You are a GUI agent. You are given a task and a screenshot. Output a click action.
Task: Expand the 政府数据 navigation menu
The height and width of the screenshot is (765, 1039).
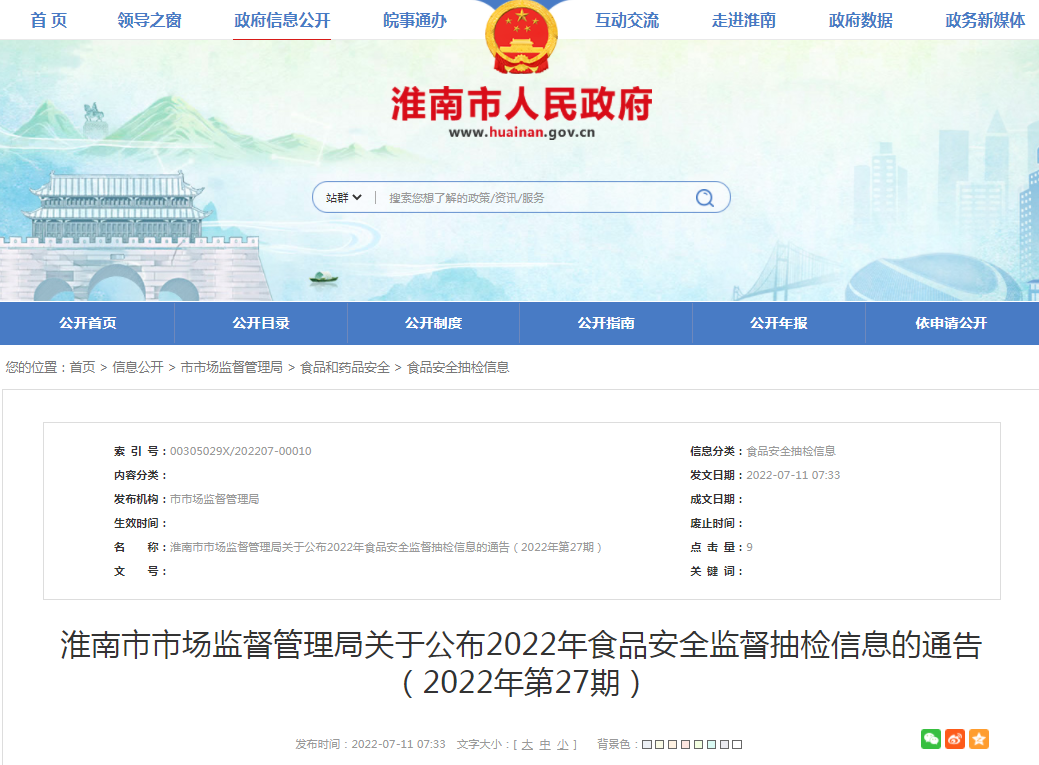pos(860,20)
